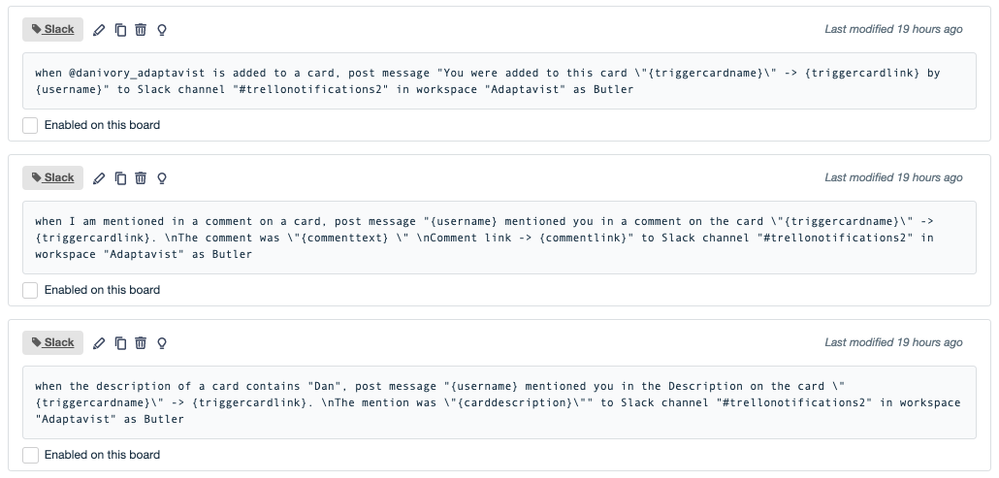Screen dimensions: 999x478
Task: Trash the mentioned-in-comment rule
Action: click(x=141, y=178)
